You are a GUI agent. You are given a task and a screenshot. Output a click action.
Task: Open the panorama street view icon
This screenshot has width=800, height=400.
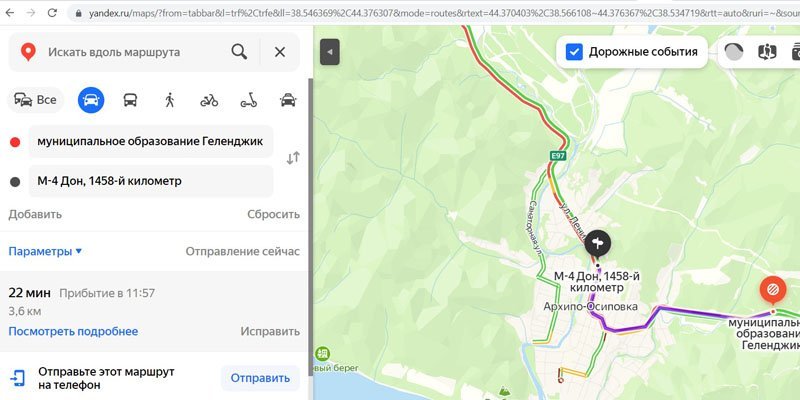pyautogui.click(x=767, y=52)
